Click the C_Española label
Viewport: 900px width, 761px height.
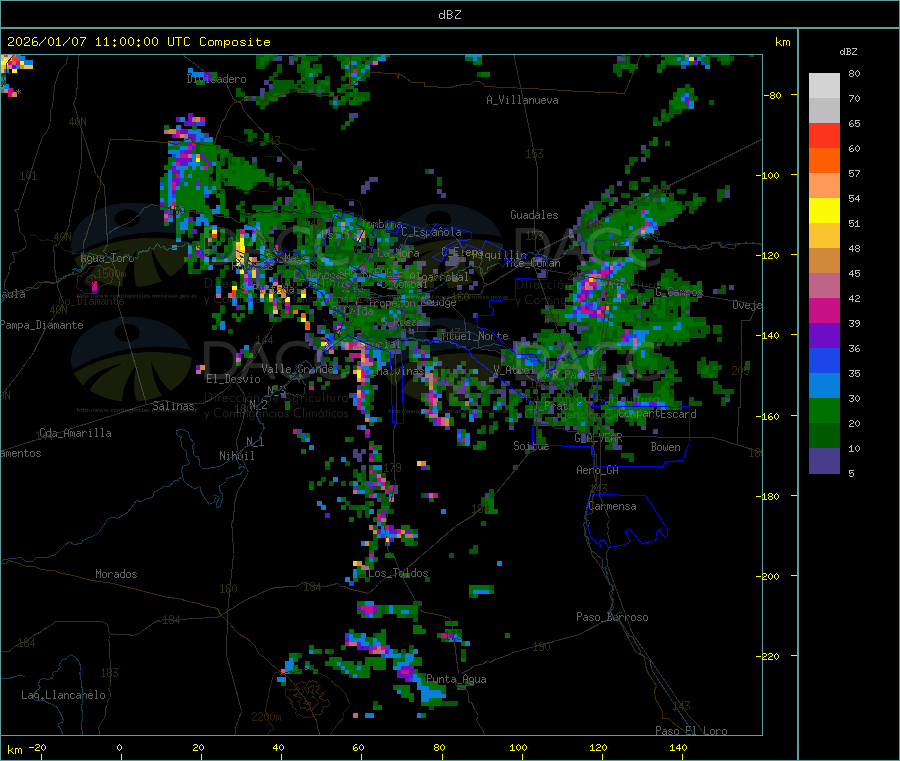431,232
